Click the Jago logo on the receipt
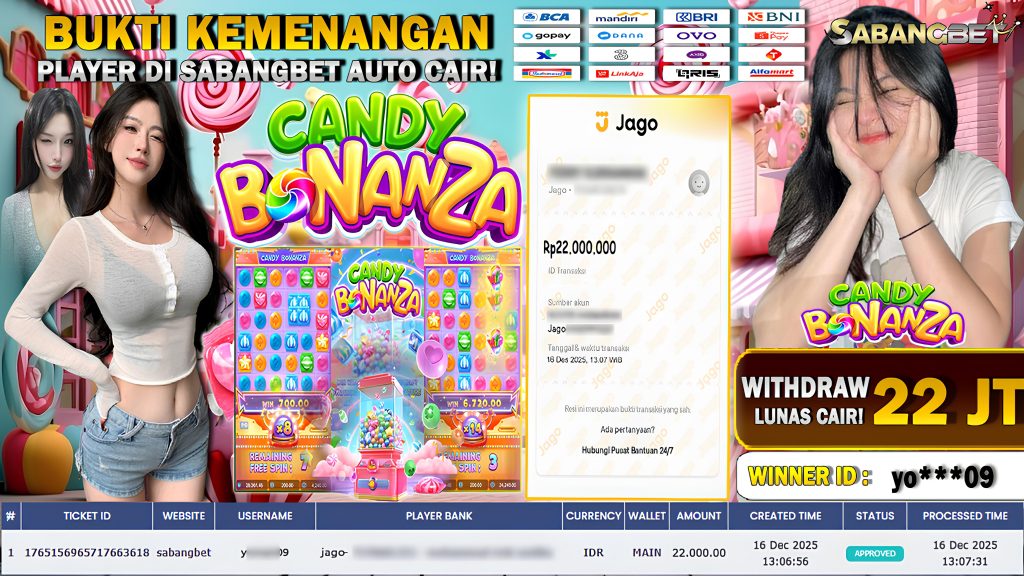 [x=626, y=123]
